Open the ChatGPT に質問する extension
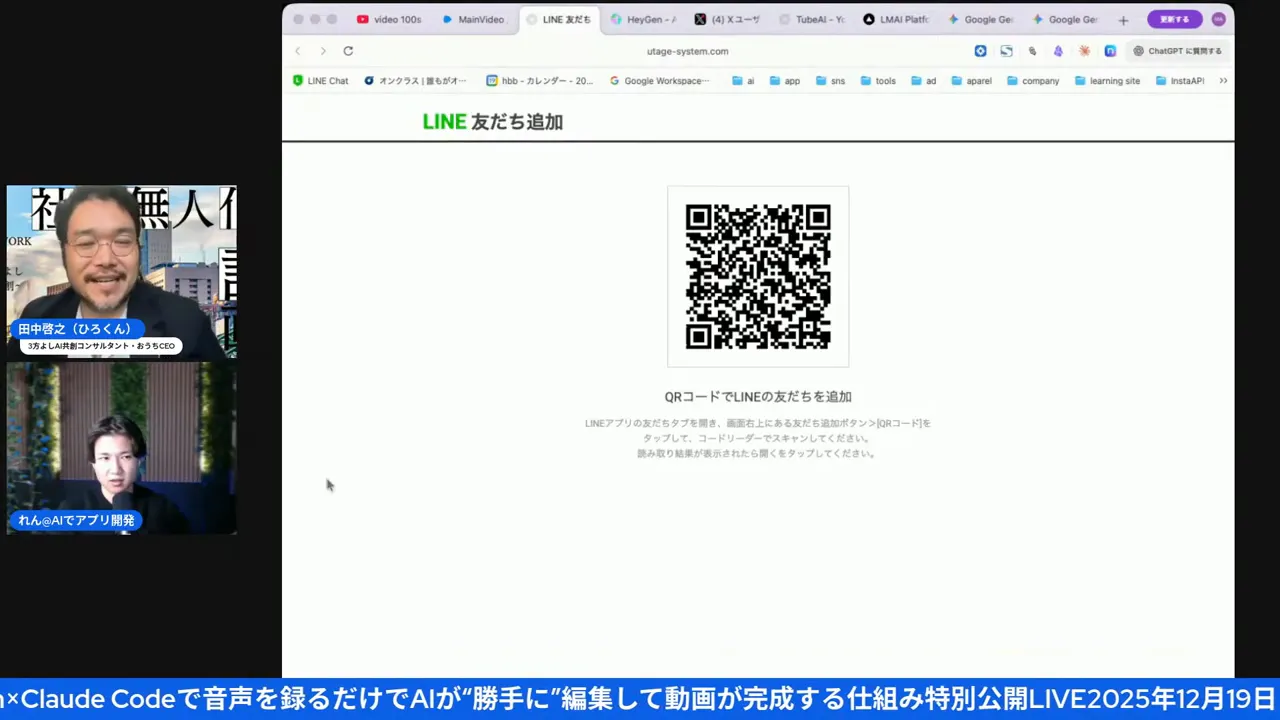 pyautogui.click(x=1178, y=51)
